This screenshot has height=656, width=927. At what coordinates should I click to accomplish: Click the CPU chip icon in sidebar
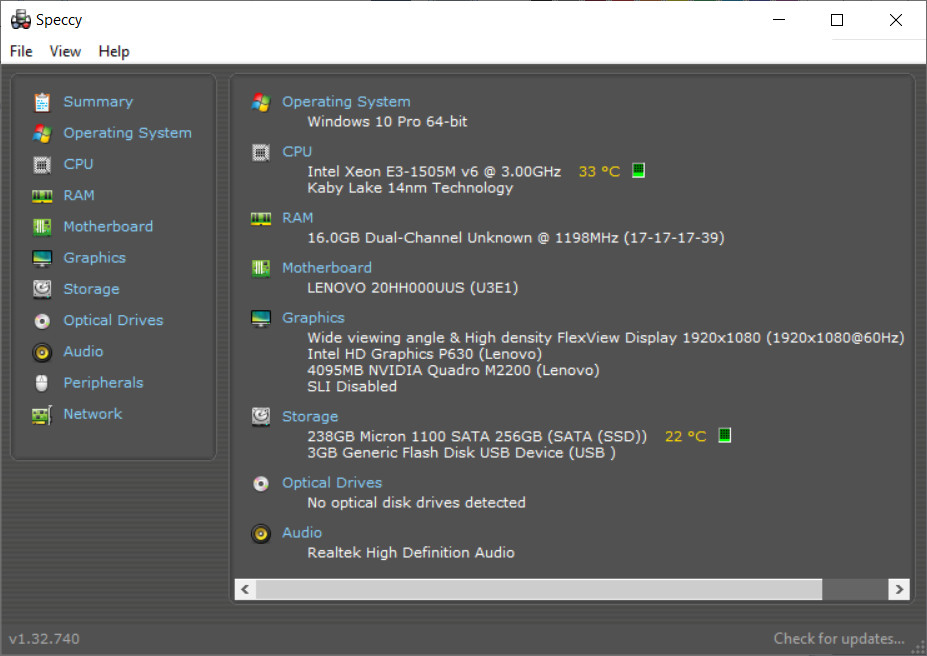[42, 165]
